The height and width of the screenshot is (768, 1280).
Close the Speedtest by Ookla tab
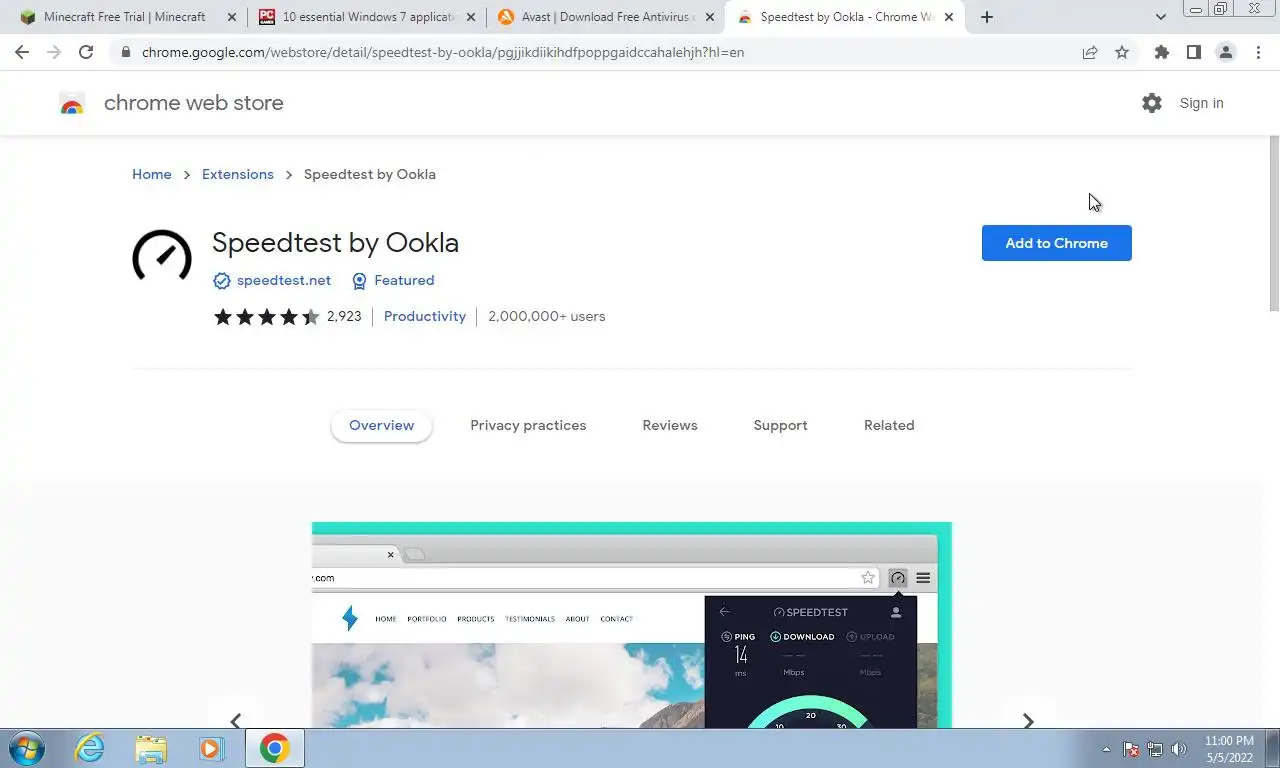pos(949,17)
